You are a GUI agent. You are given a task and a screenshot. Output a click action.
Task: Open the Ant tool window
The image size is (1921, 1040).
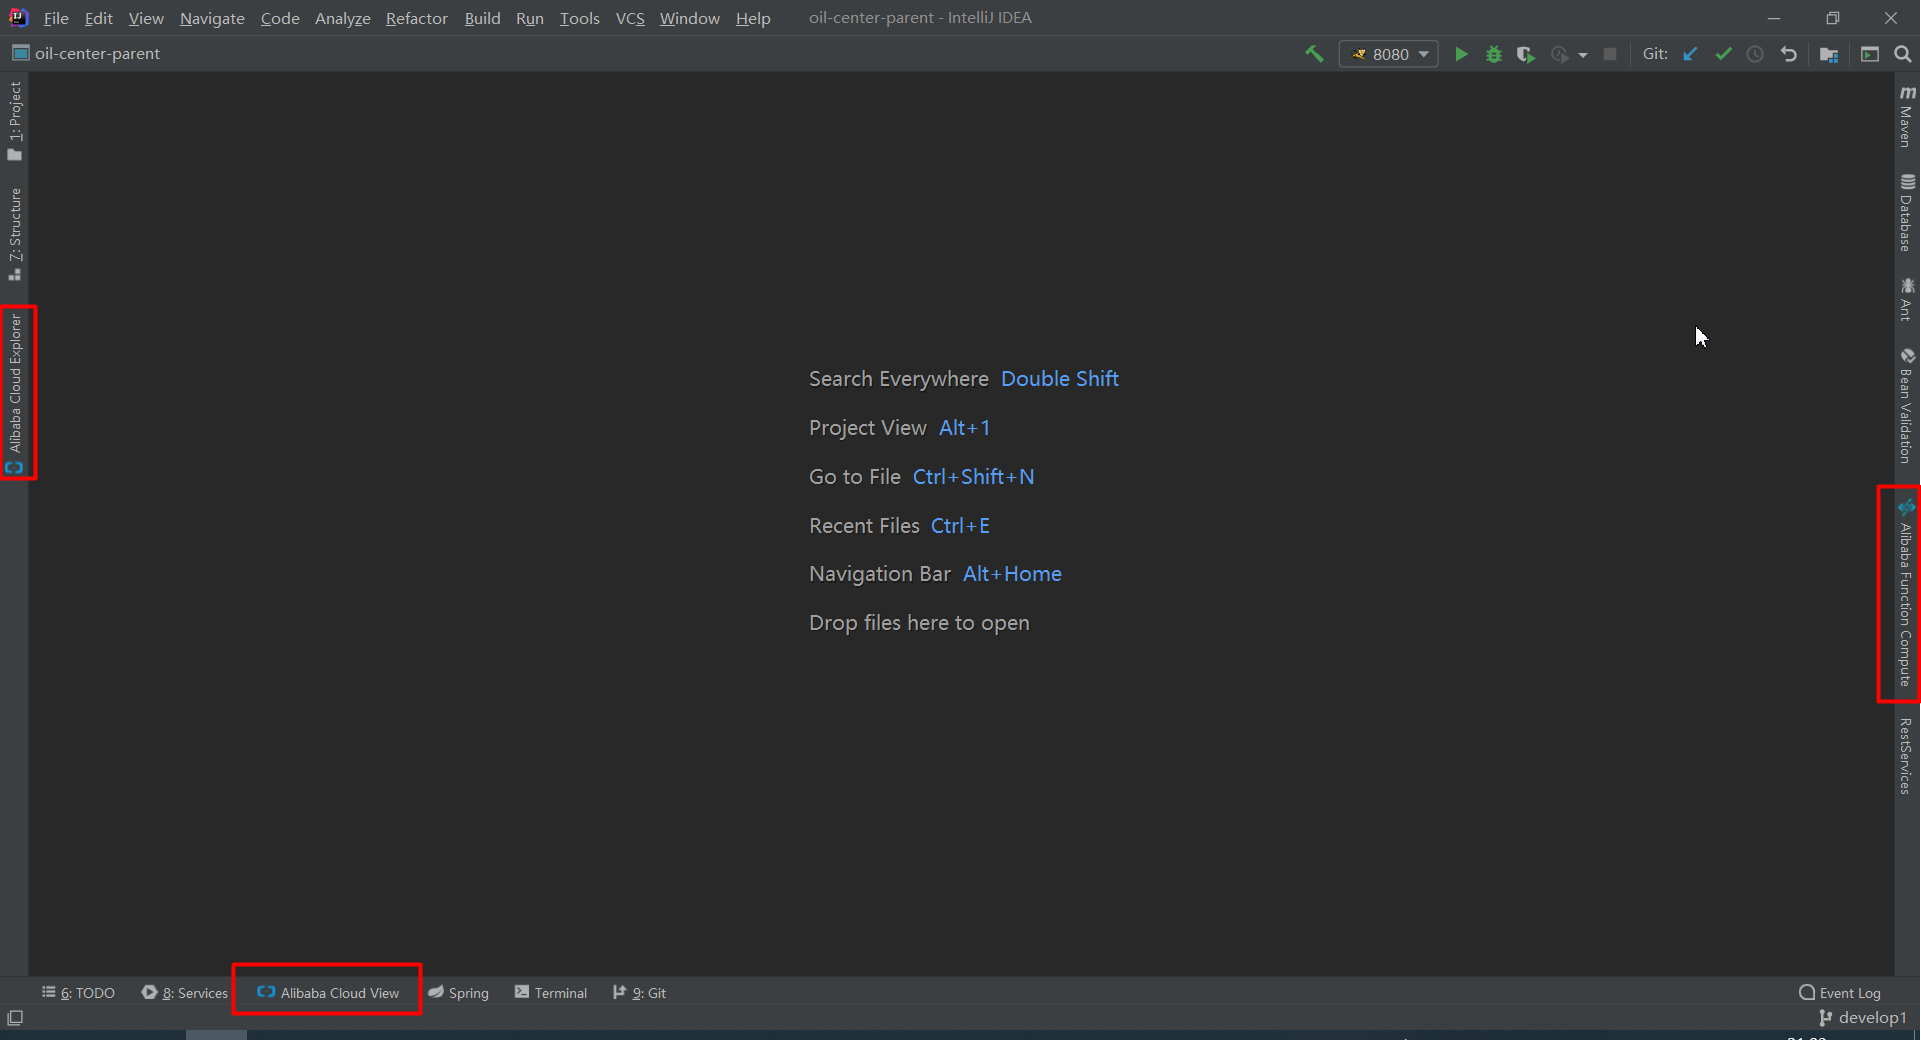point(1906,300)
